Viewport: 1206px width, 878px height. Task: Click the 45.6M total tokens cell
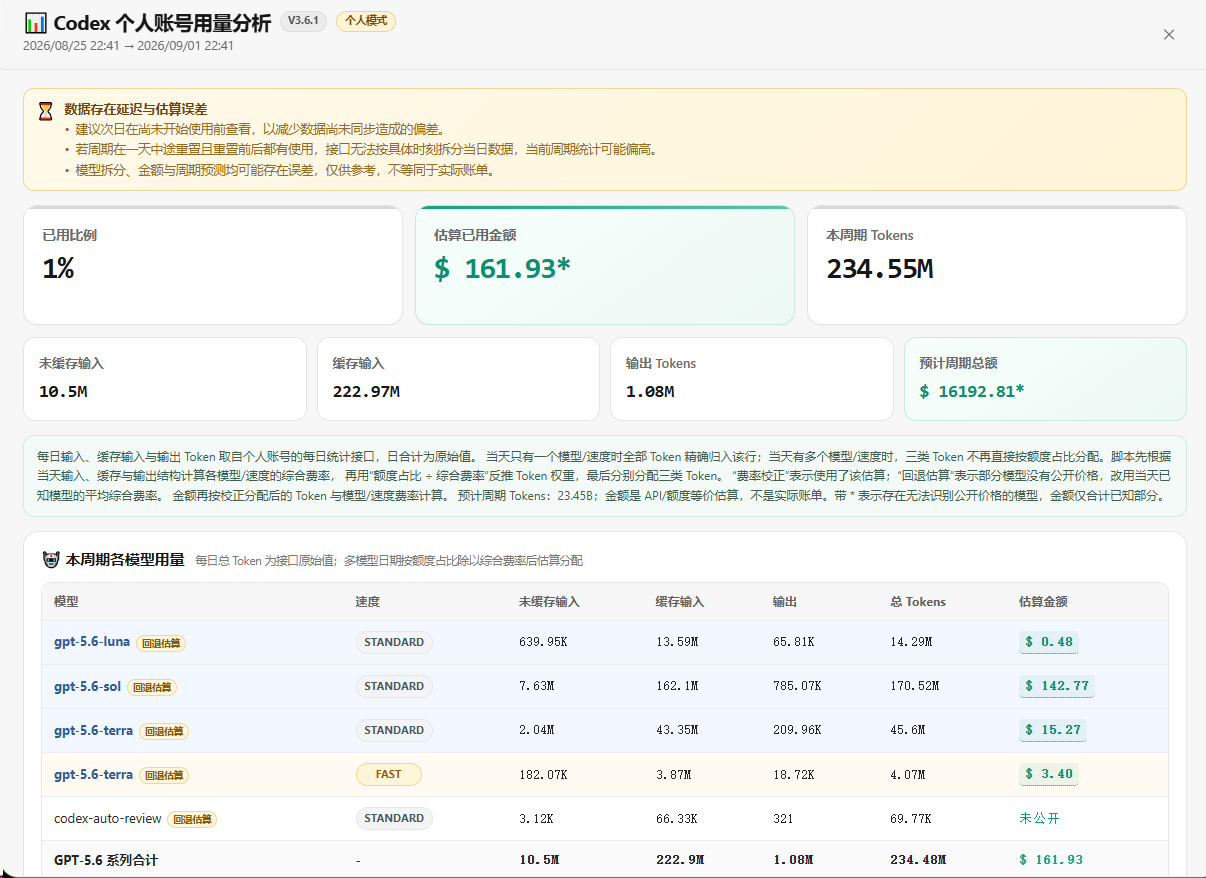pos(907,730)
